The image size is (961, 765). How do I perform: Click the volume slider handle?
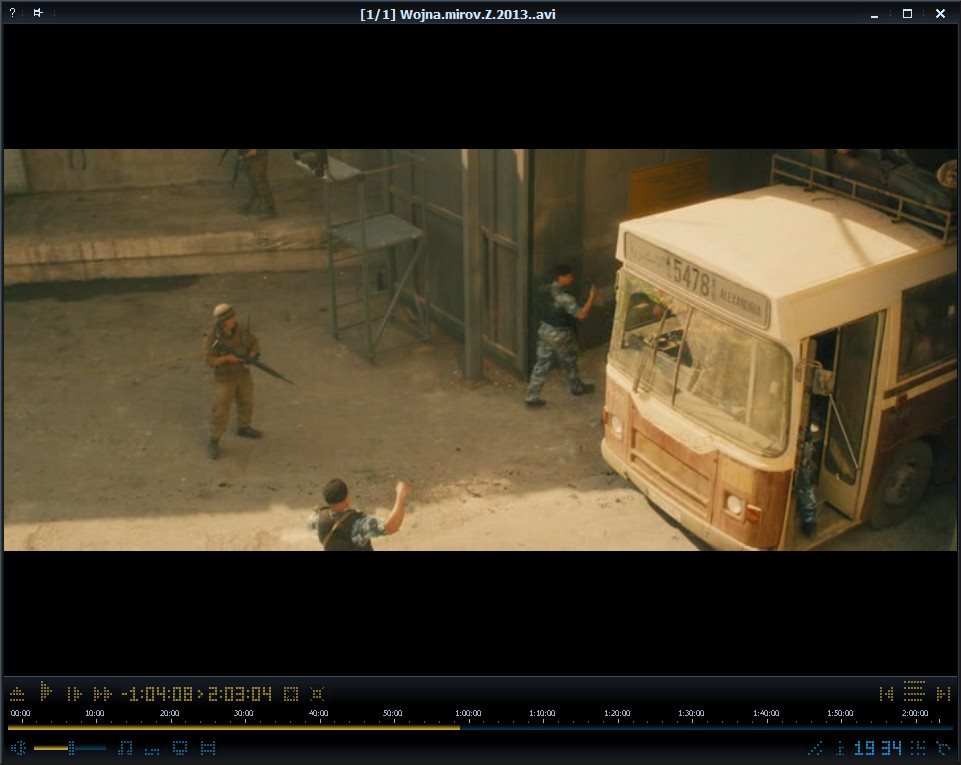pyautogui.click(x=71, y=748)
